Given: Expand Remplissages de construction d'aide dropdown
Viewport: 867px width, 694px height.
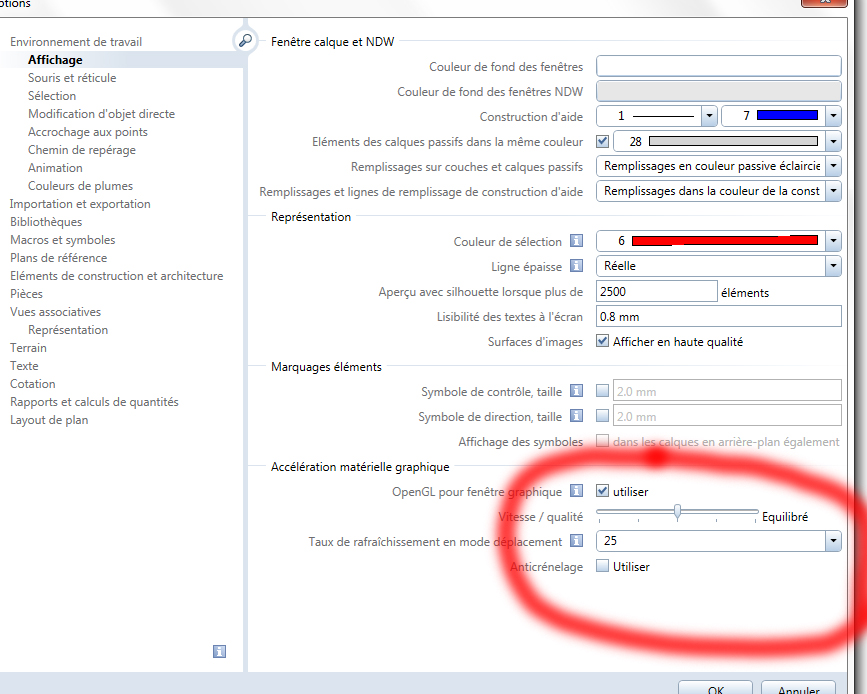Looking at the screenshot, I should point(833,191).
